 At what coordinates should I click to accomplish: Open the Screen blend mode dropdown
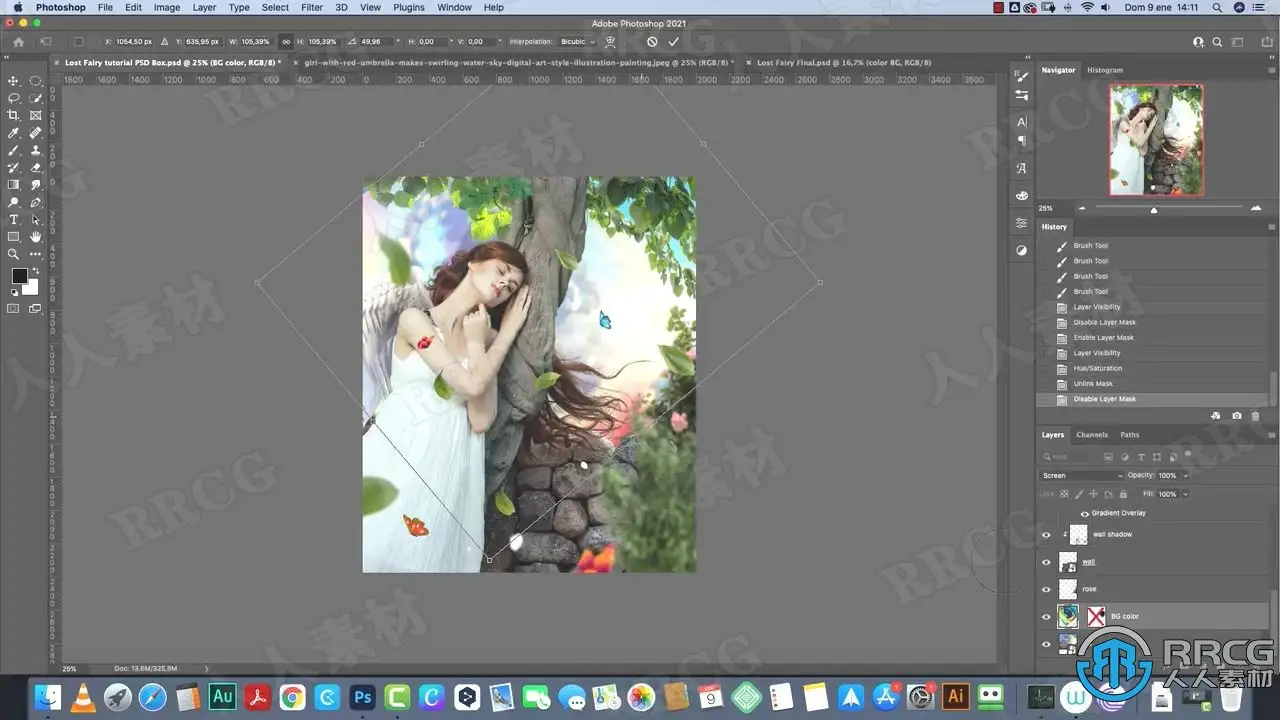1082,476
